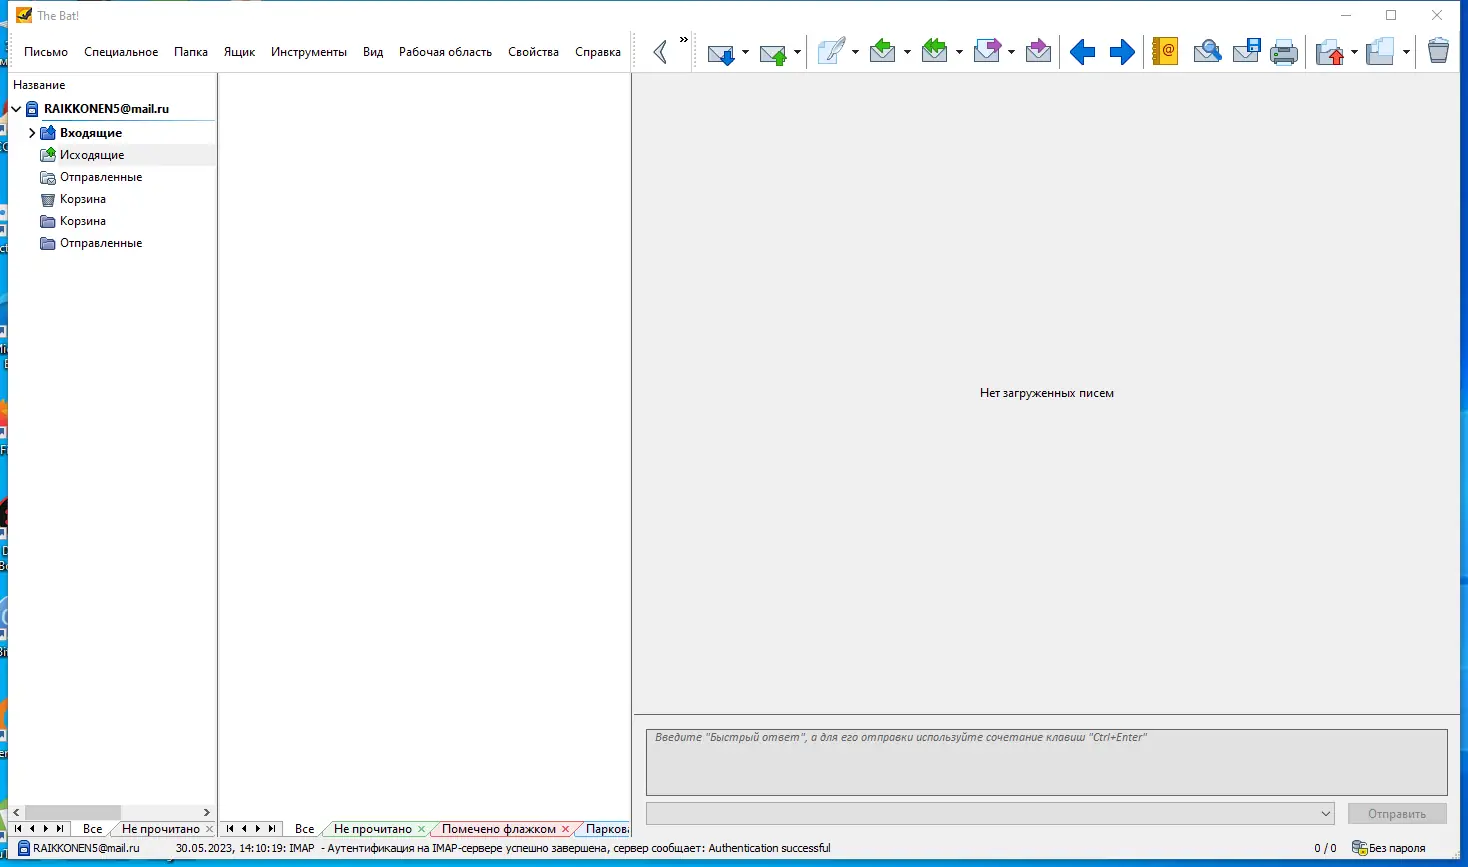Open the Письмо menu
The image size is (1468, 867).
46,52
